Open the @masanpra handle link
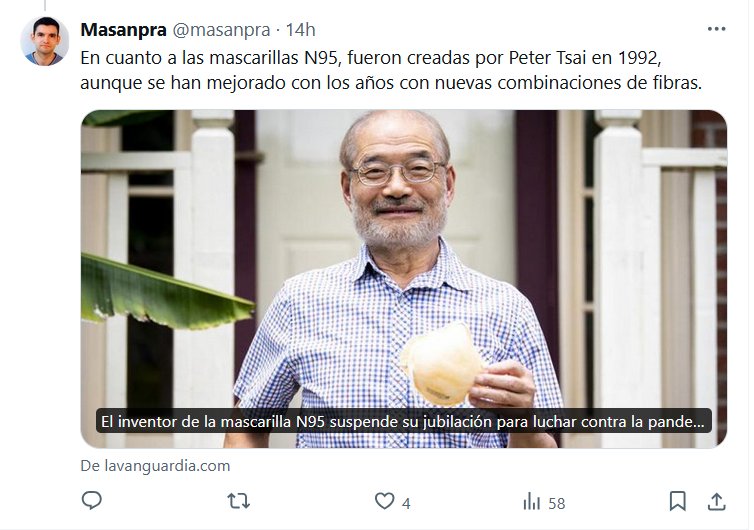The image size is (754, 530). [221, 30]
